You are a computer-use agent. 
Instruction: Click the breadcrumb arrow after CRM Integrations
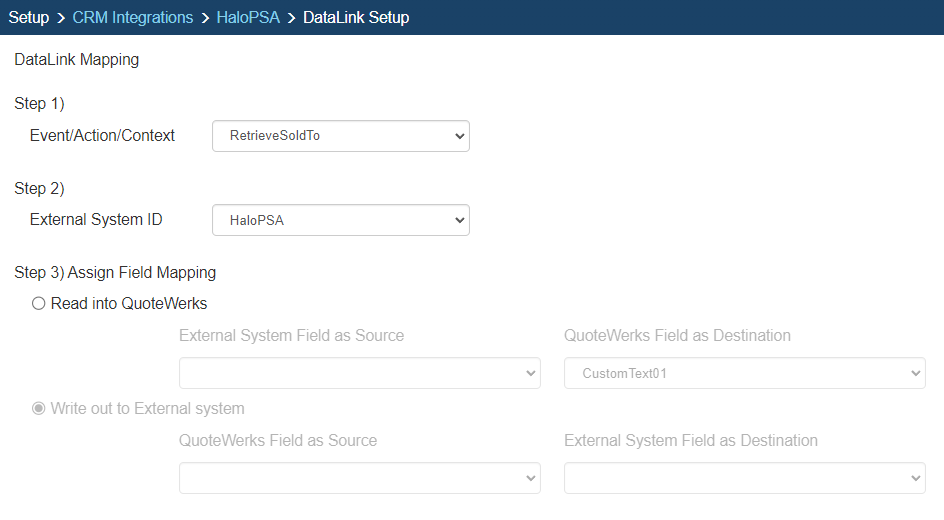tap(205, 17)
